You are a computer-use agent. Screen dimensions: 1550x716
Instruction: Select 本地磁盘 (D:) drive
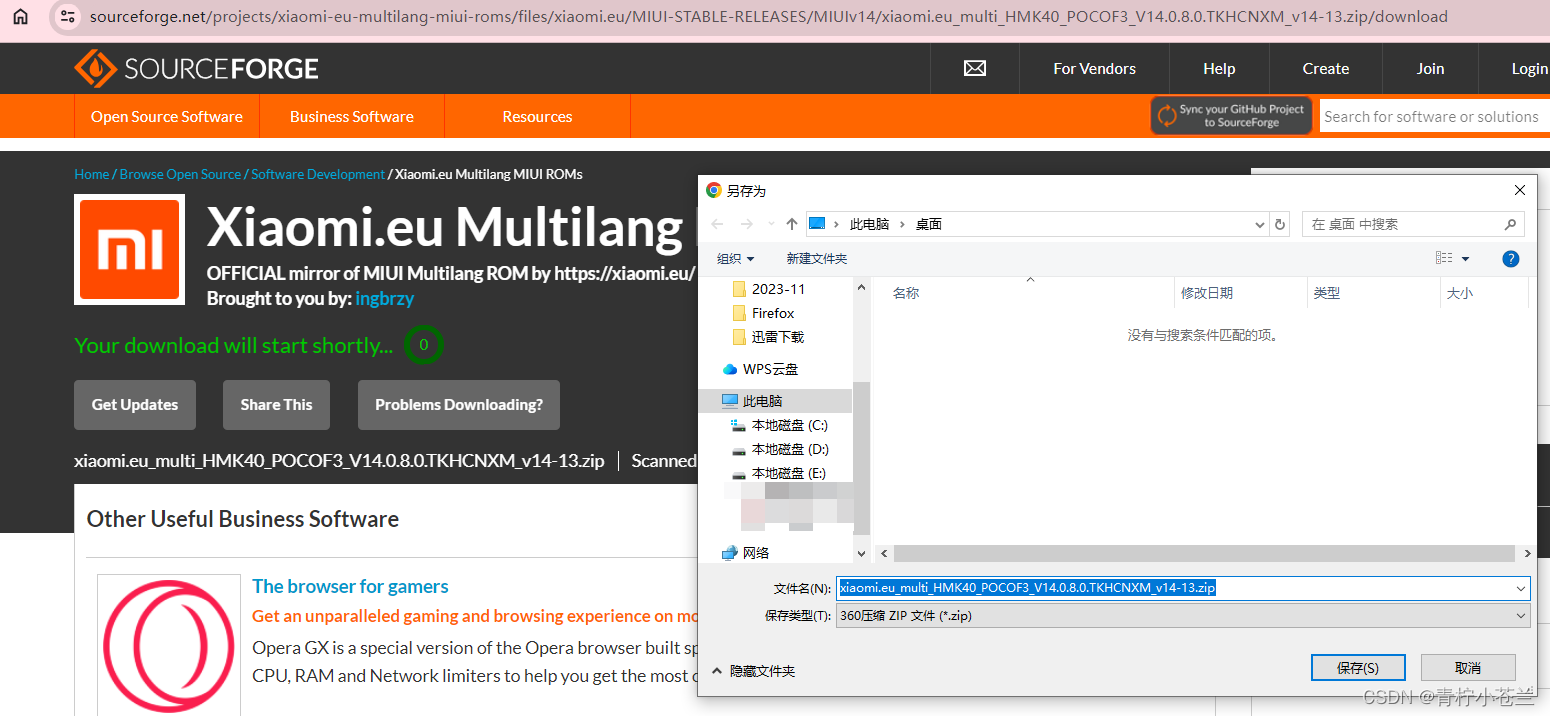tap(779, 449)
